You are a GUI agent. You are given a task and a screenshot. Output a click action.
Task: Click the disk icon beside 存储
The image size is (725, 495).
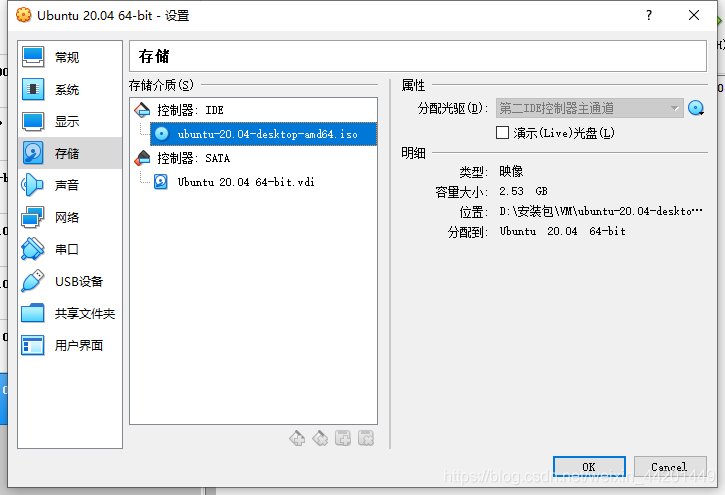(x=33, y=153)
